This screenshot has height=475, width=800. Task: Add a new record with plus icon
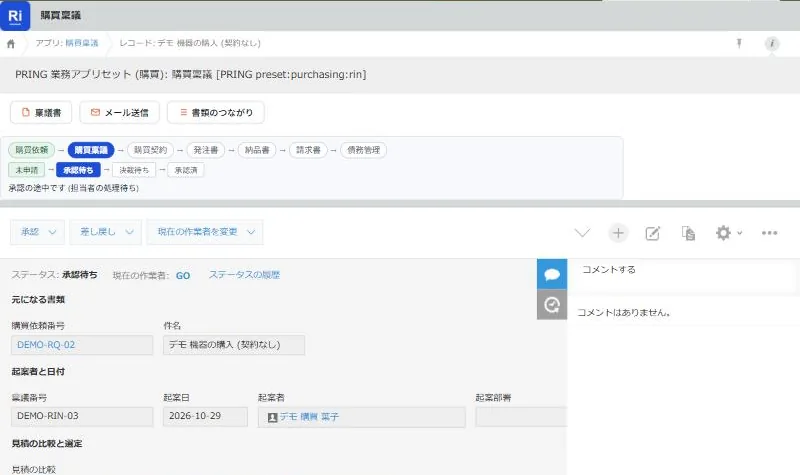click(618, 233)
